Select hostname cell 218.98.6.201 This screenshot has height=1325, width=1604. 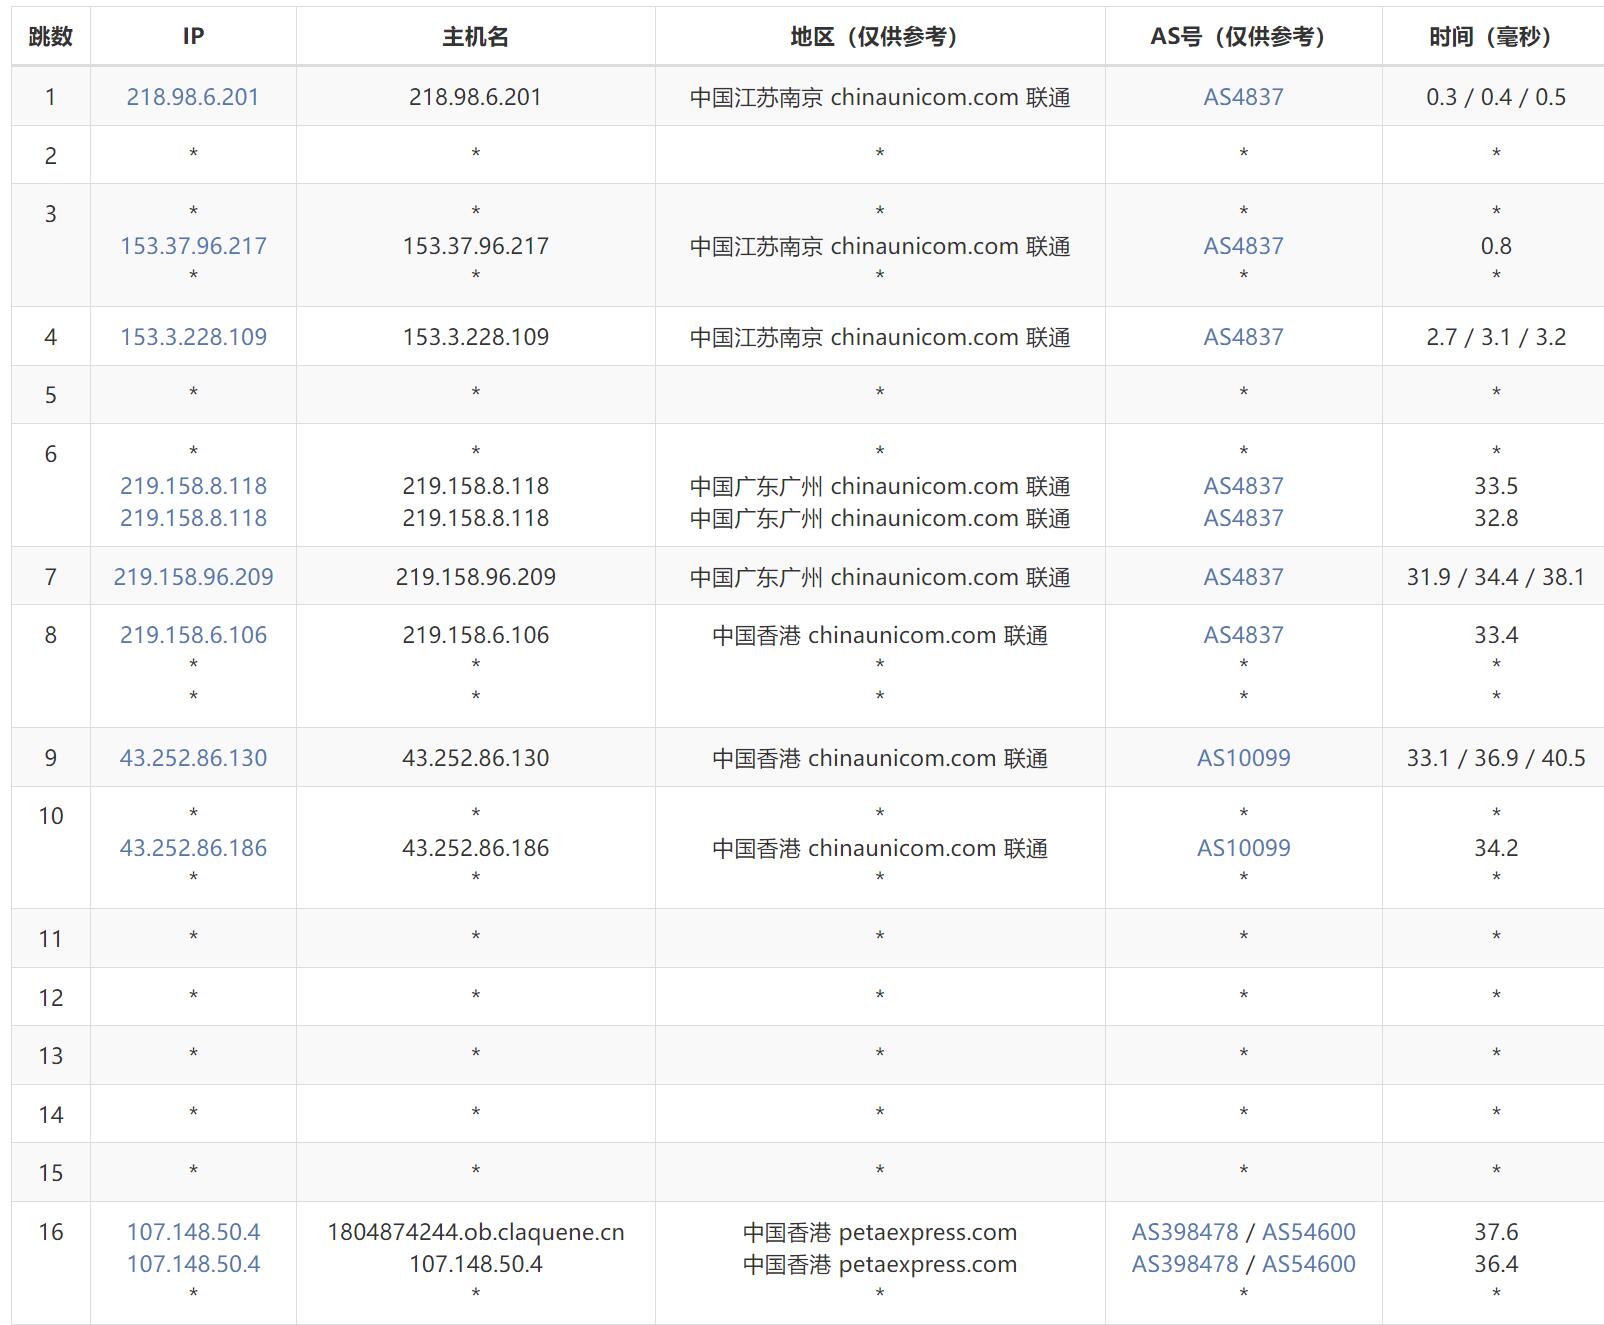coord(476,97)
